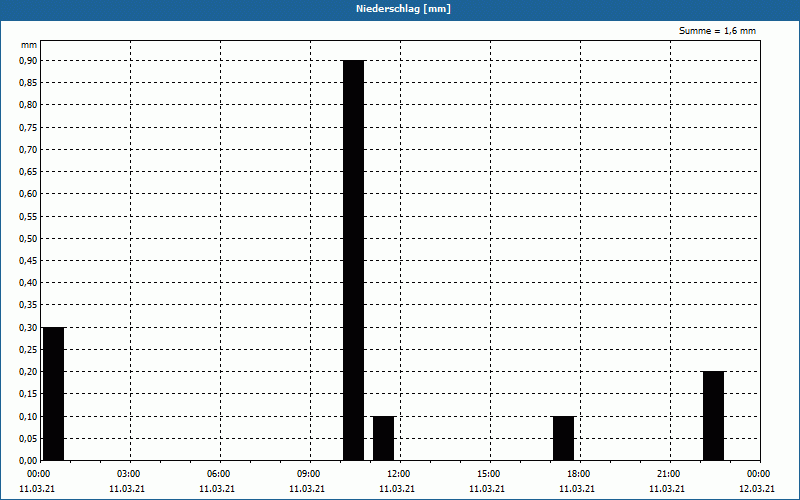This screenshot has width=800, height=500.
Task: Click the 12:00 time label
Action: 398,474
